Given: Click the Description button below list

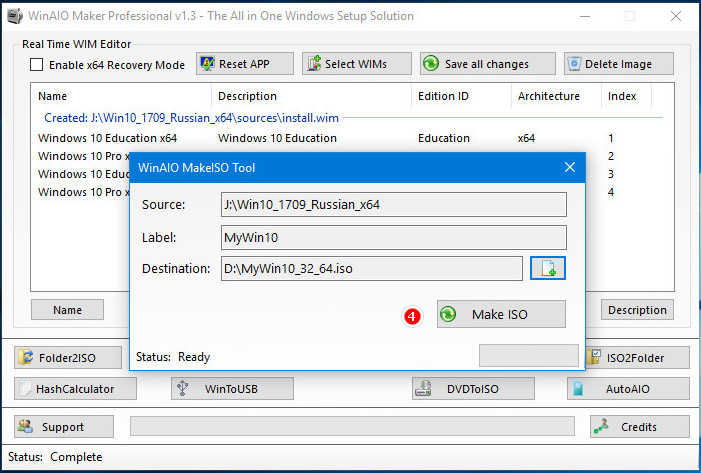Looking at the screenshot, I should point(637,310).
